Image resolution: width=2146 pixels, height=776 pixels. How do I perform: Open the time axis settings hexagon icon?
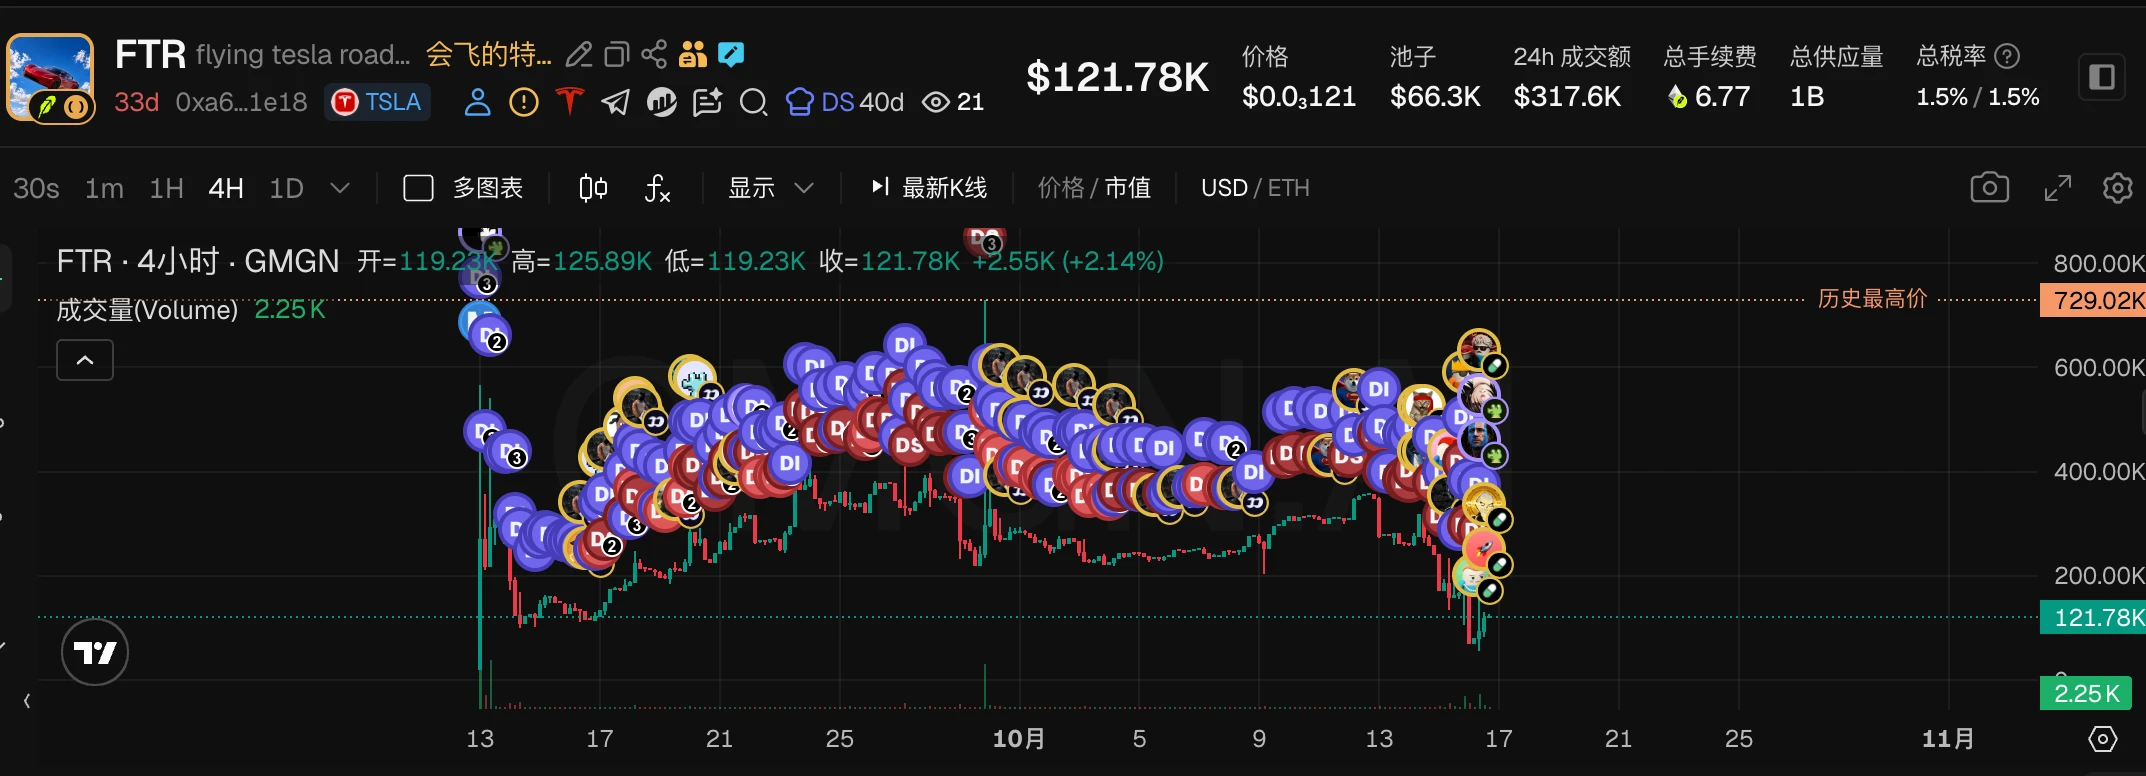(2103, 739)
